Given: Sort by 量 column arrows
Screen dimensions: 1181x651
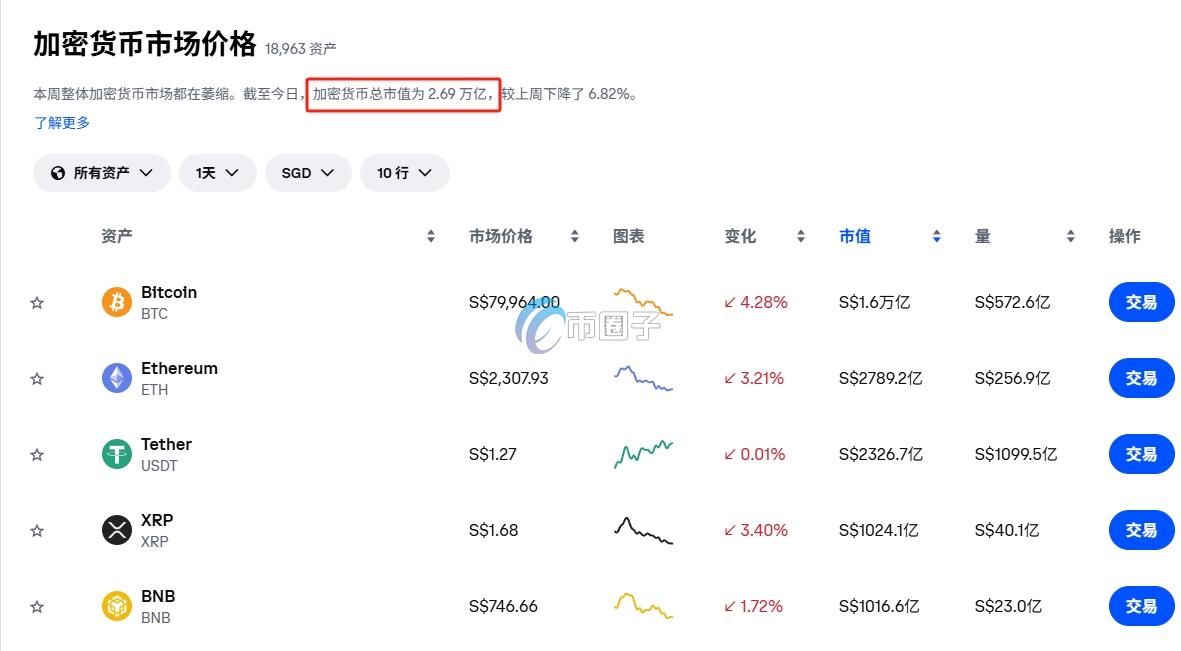Looking at the screenshot, I should pos(1070,237).
